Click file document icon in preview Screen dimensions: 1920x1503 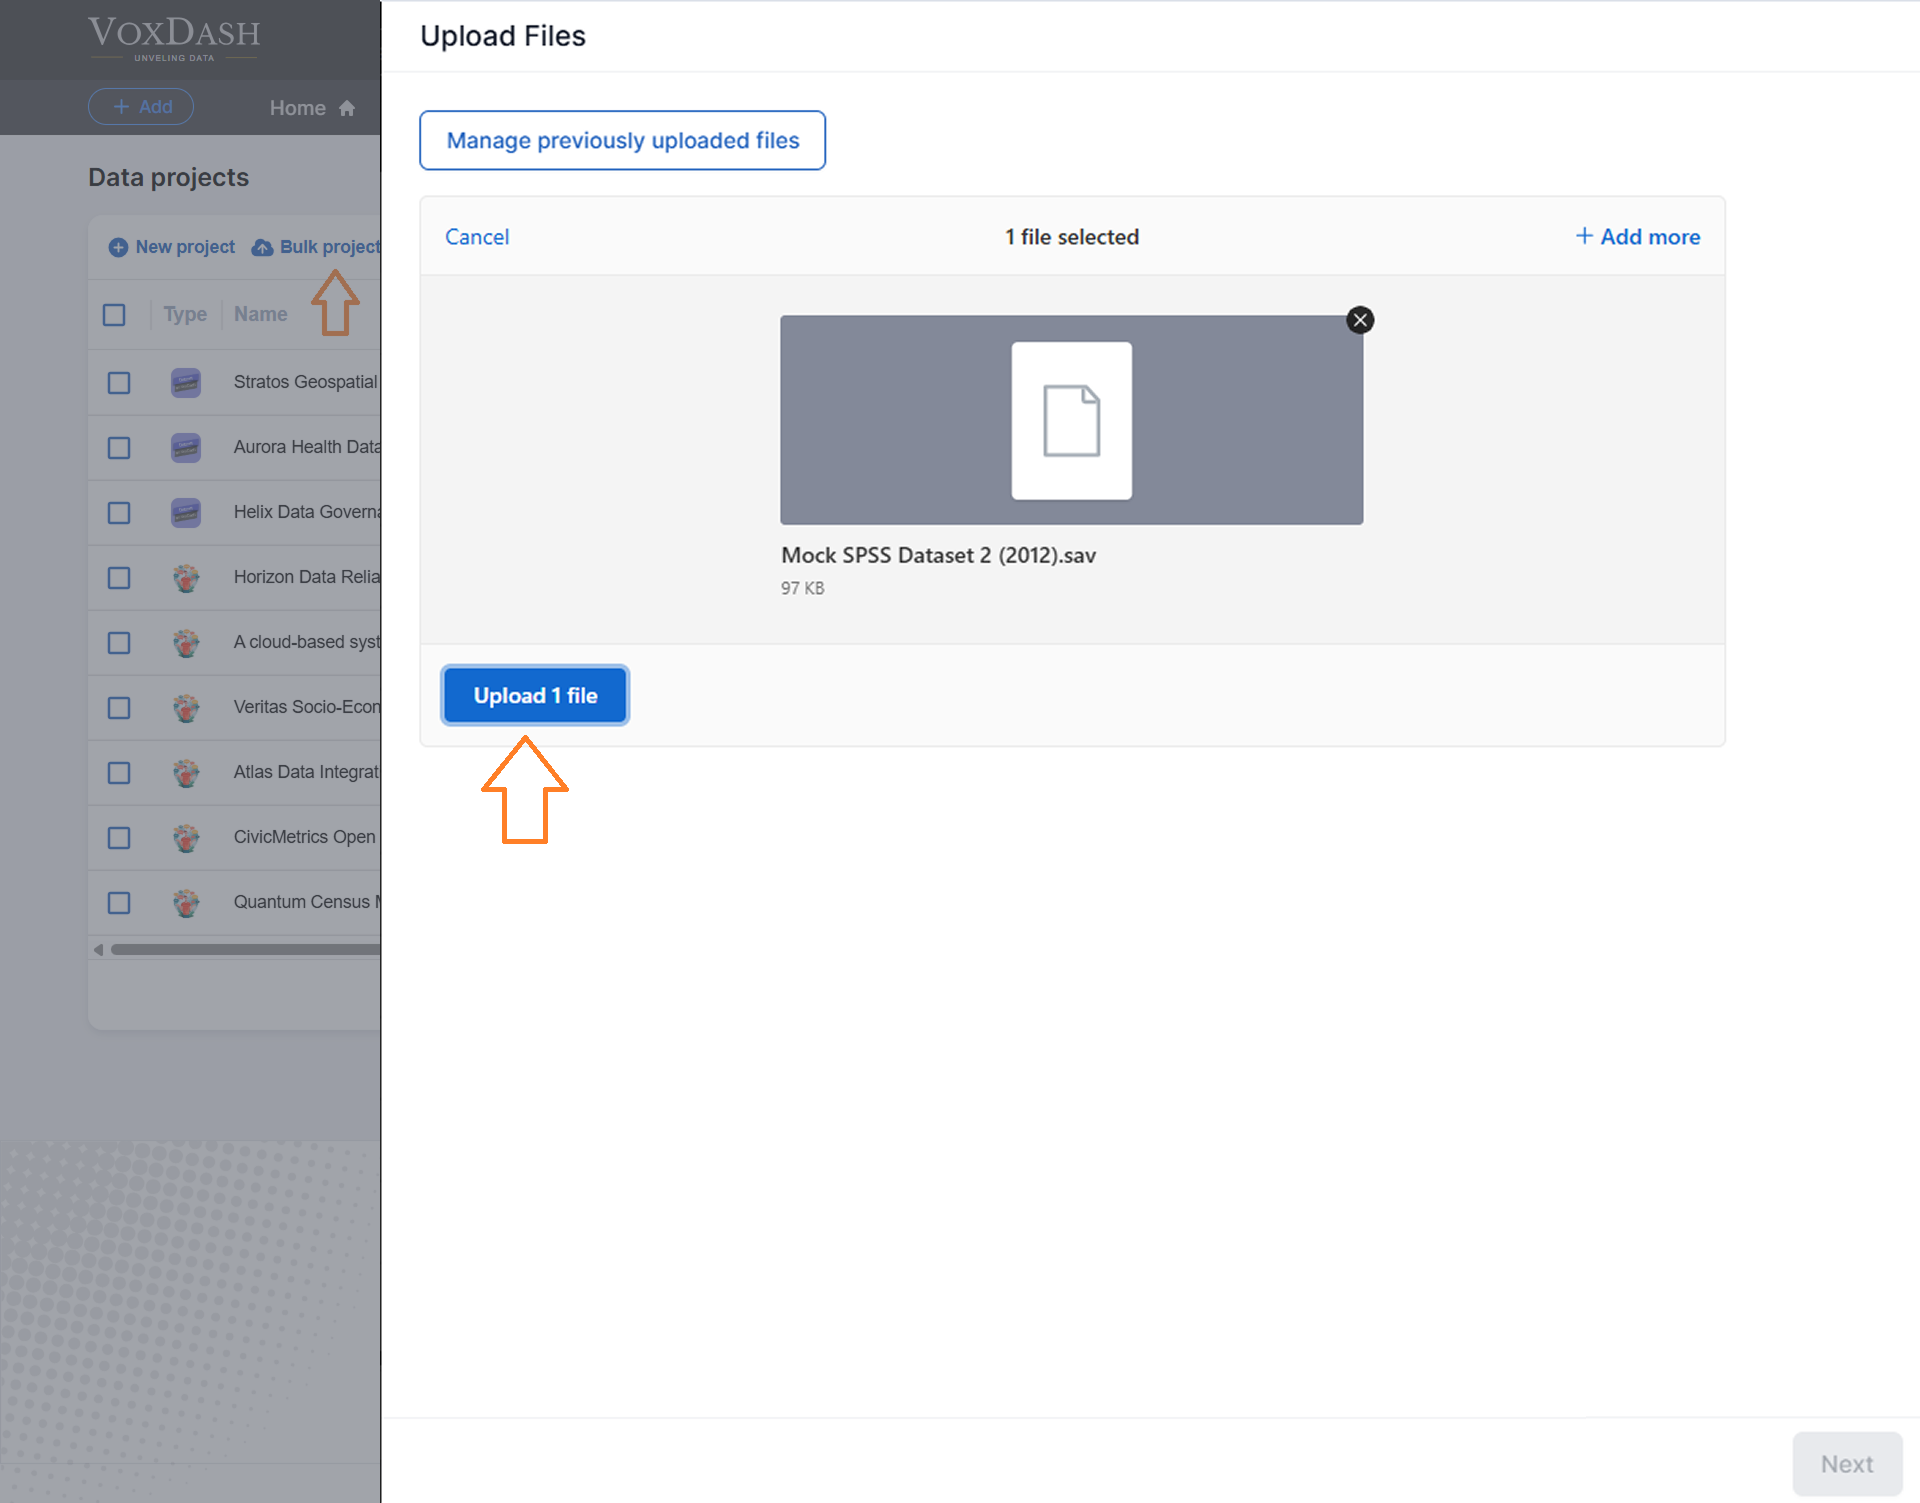pos(1071,421)
